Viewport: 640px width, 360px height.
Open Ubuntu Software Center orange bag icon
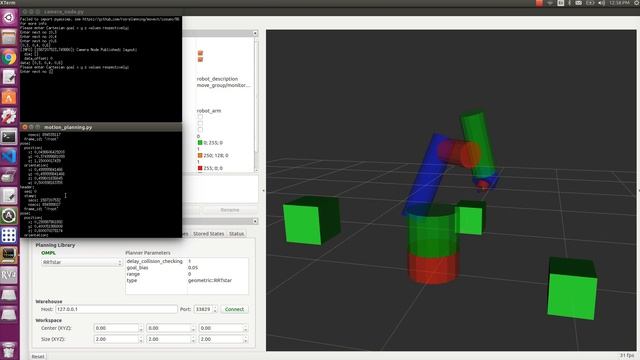coord(9,97)
